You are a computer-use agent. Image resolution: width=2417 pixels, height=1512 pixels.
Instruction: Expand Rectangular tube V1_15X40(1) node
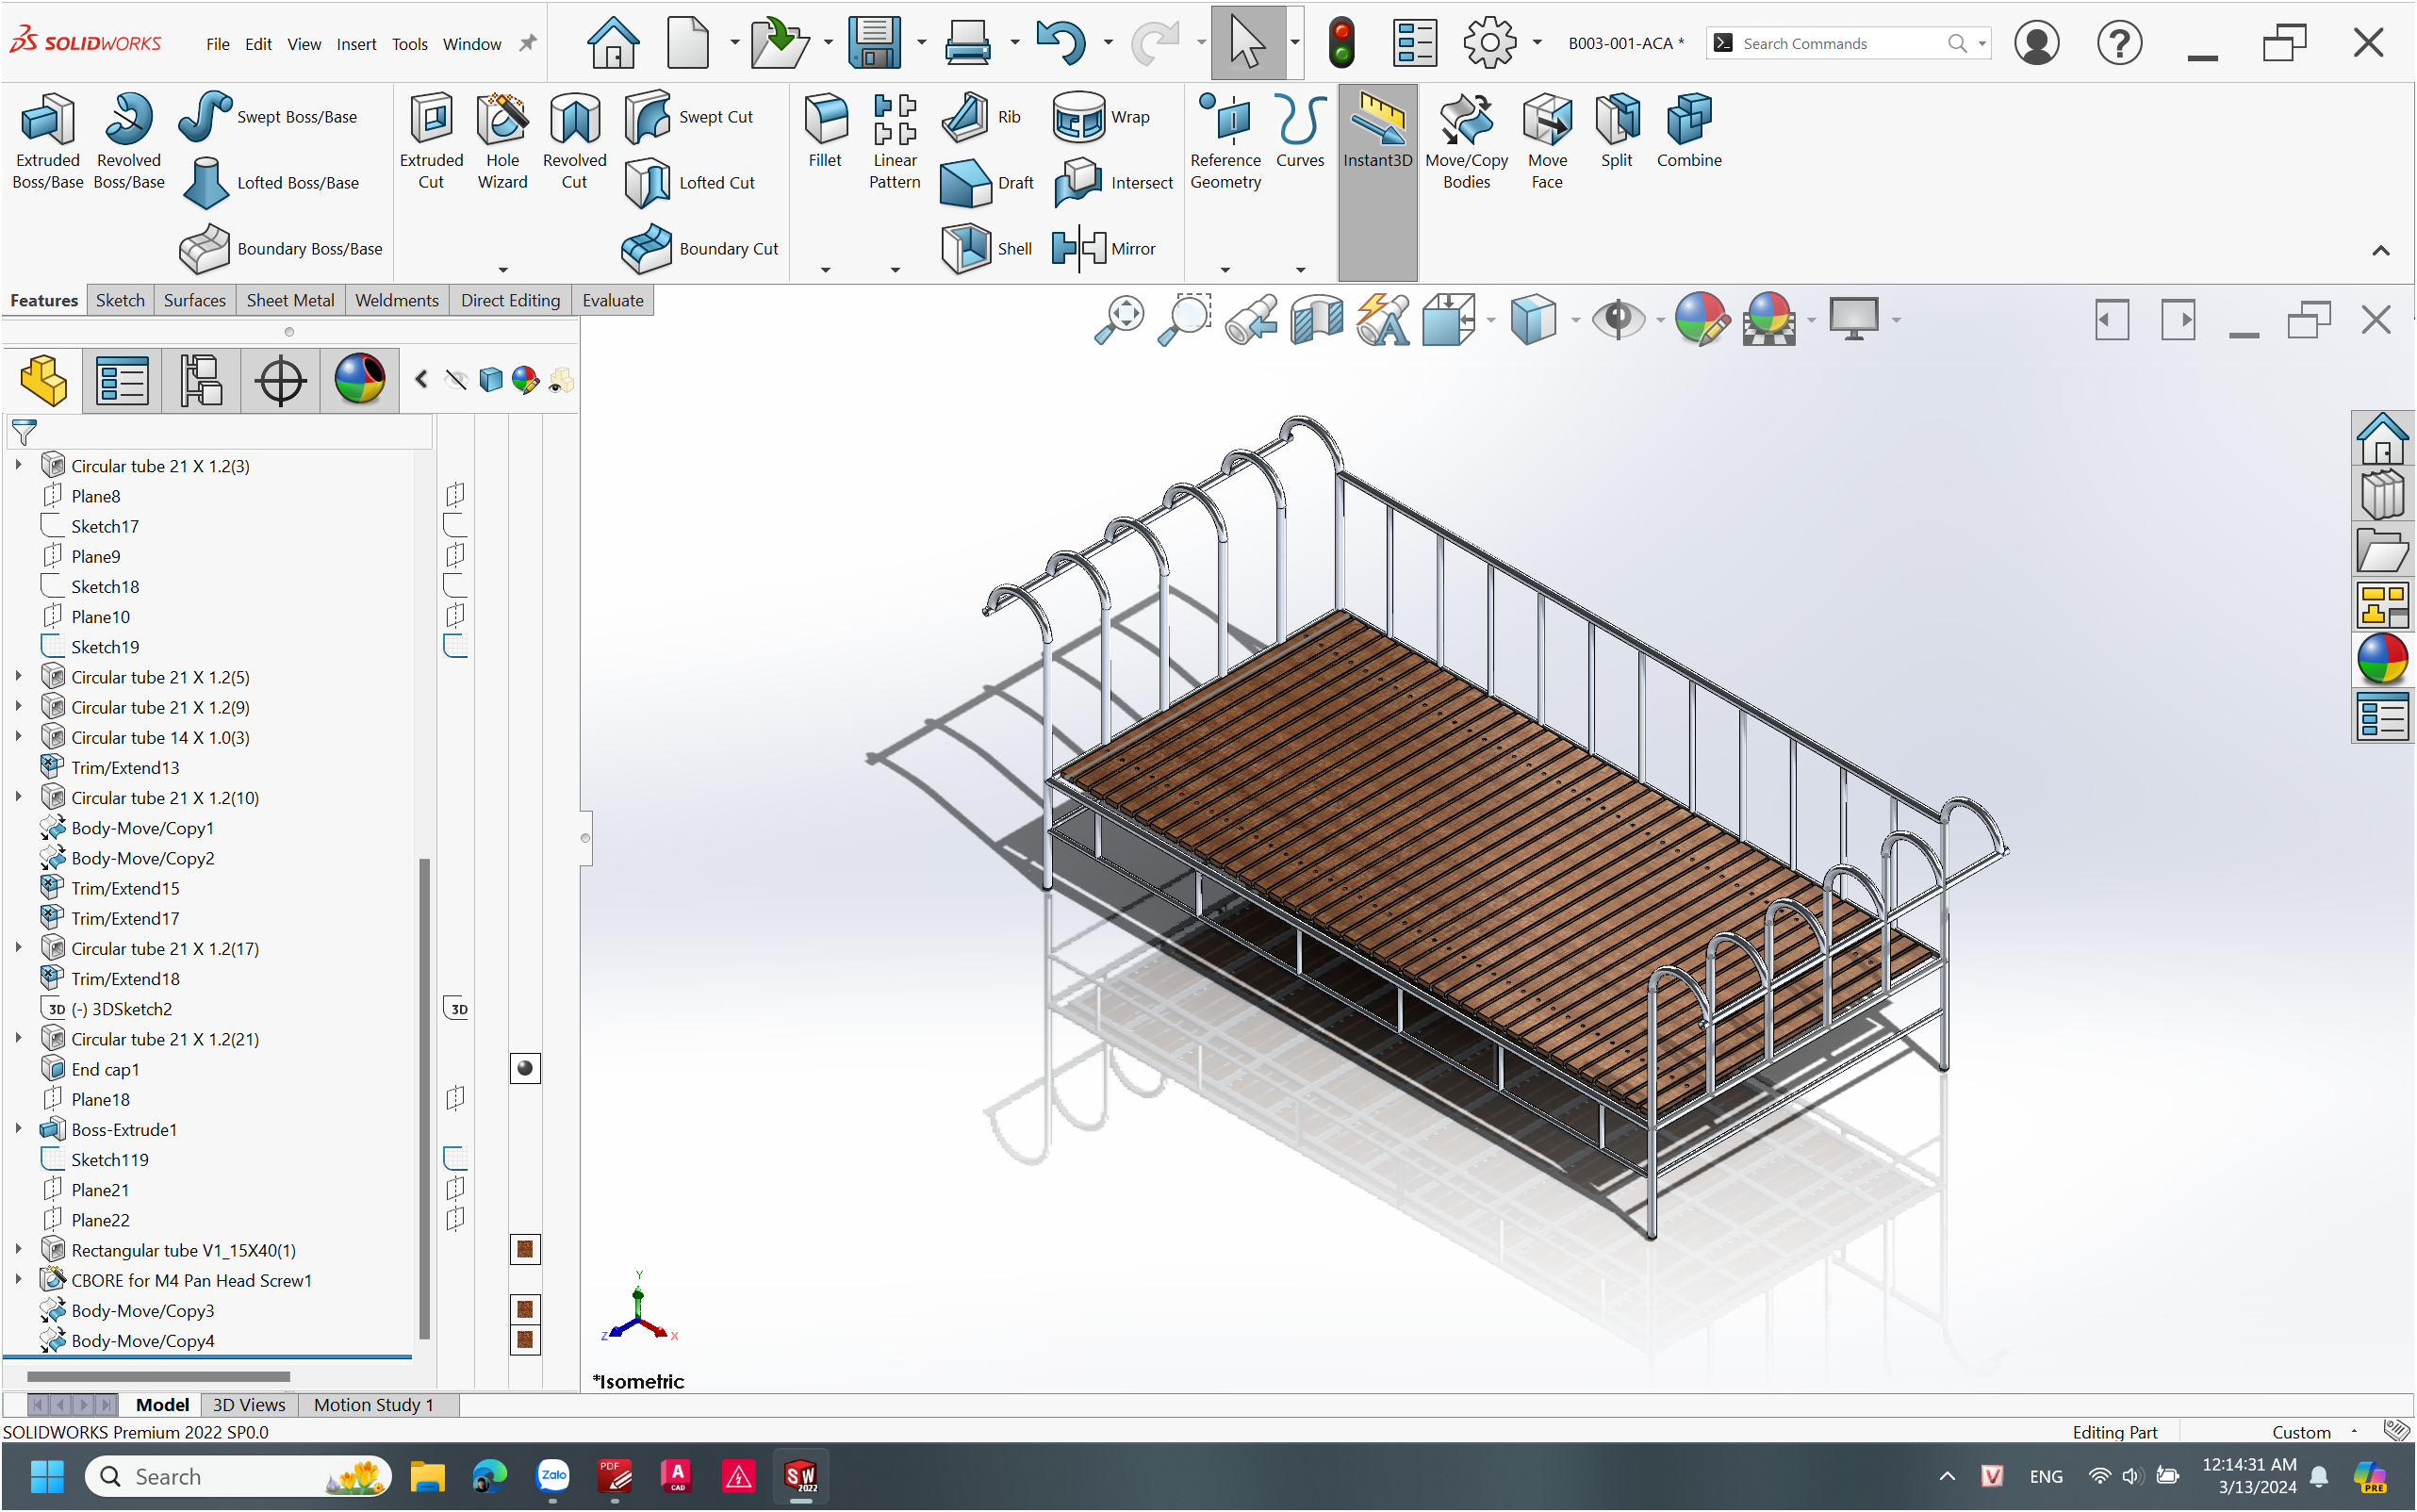point(18,1249)
